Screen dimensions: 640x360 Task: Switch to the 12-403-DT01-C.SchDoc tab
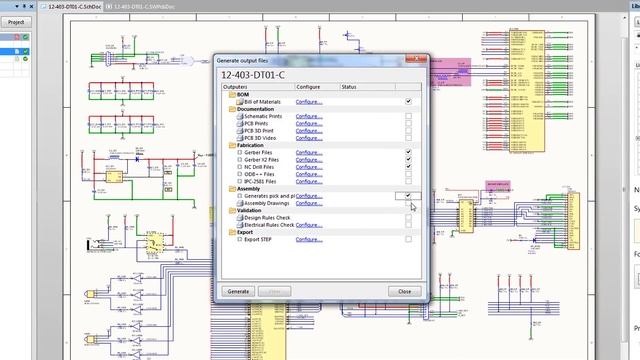coord(71,7)
